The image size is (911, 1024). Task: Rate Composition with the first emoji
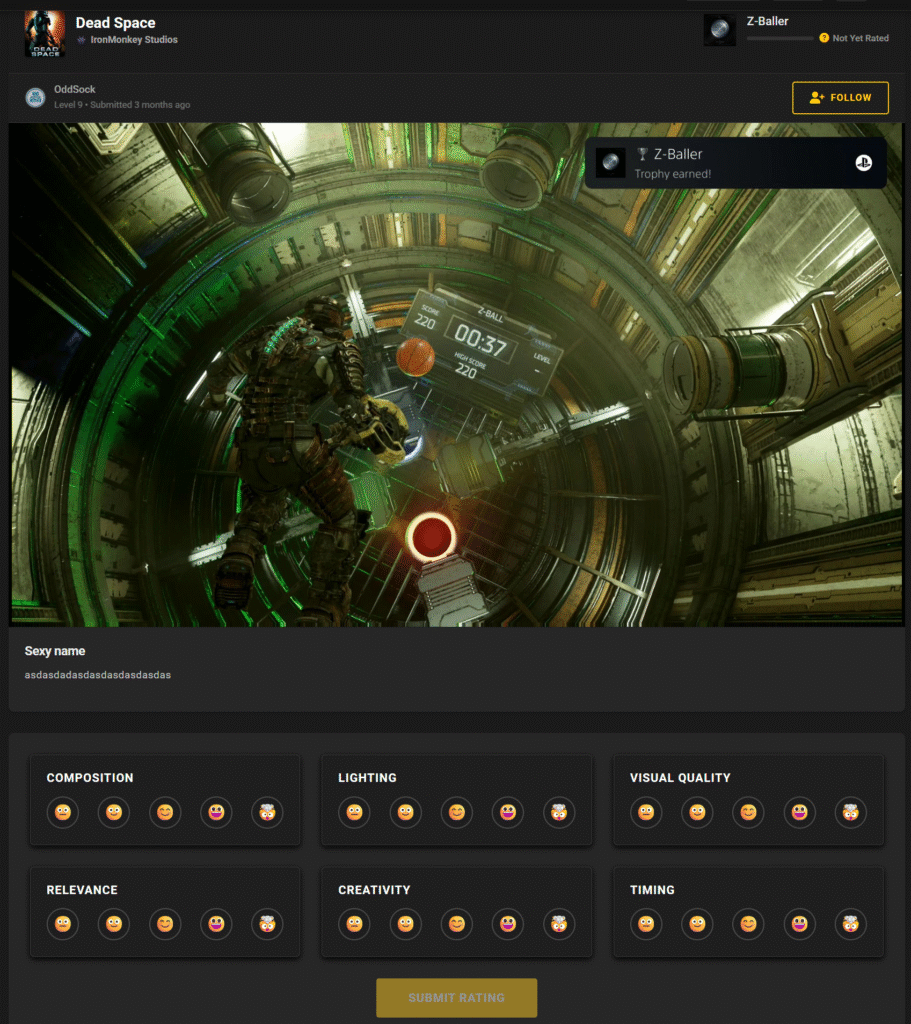(x=63, y=812)
